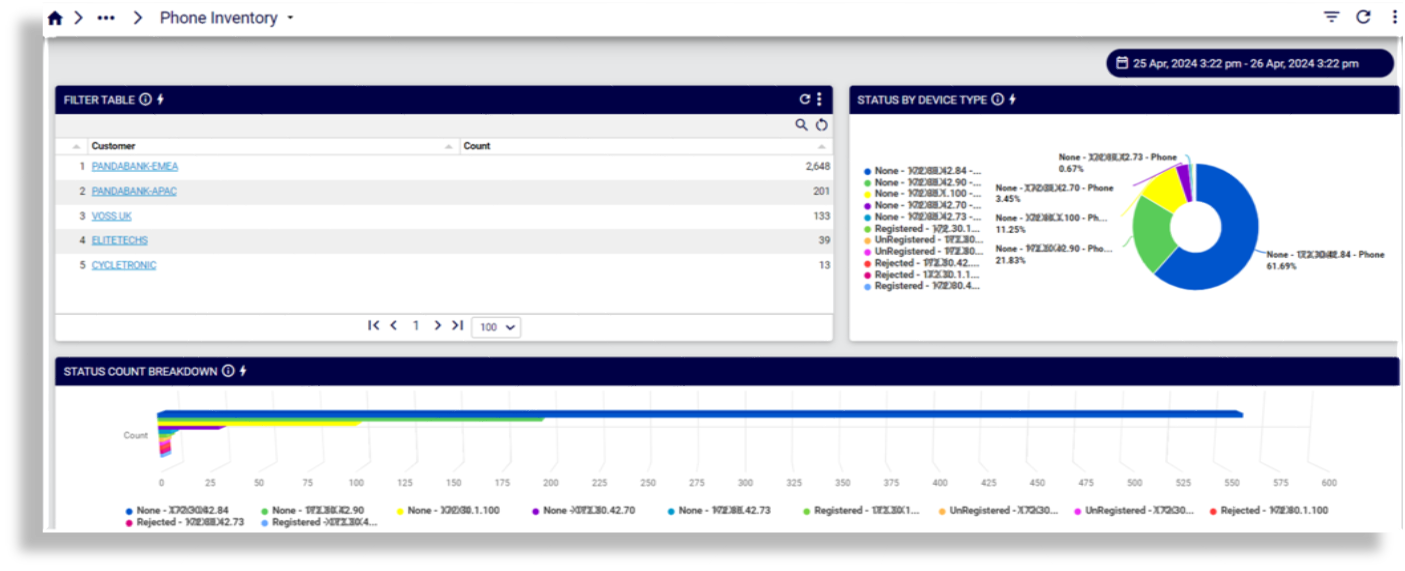This screenshot has height=571, width=1405.
Task: Click the calendar icon in the date range
Action: click(1122, 63)
